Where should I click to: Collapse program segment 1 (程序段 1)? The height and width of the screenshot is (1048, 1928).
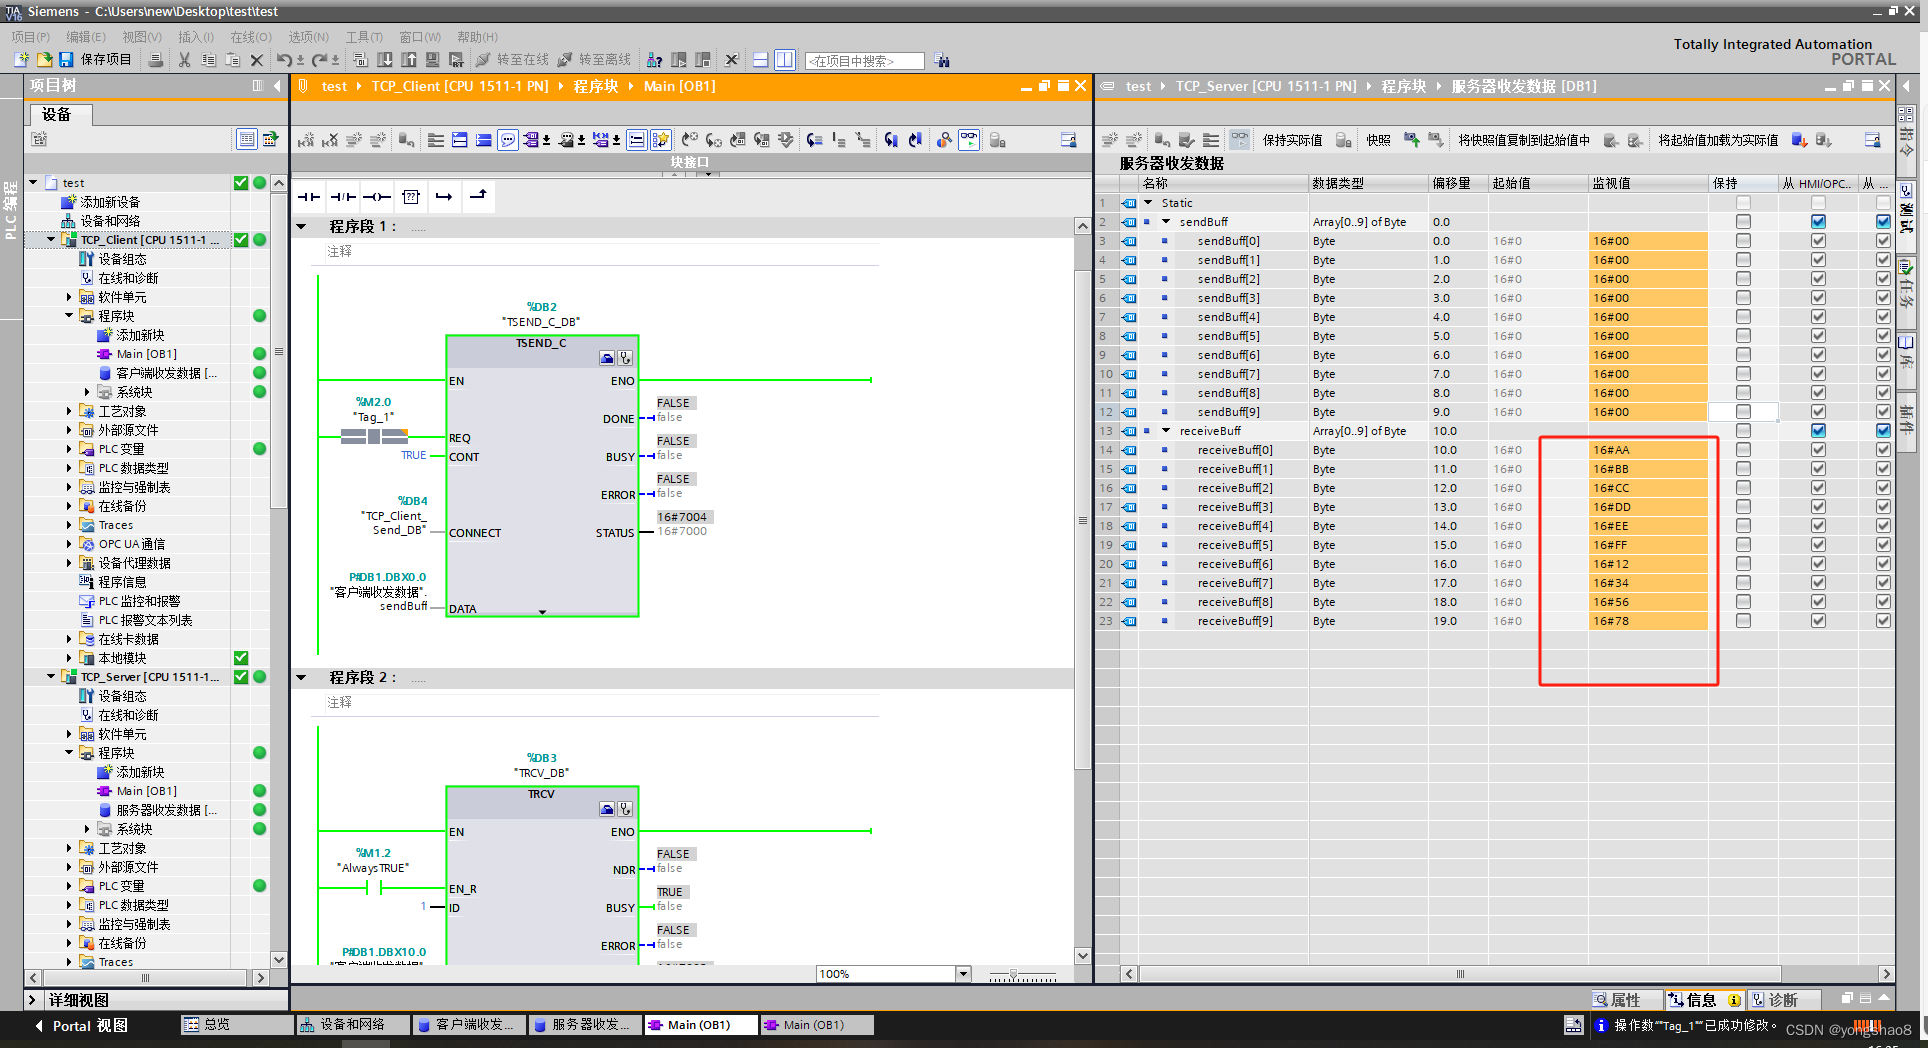click(x=301, y=227)
